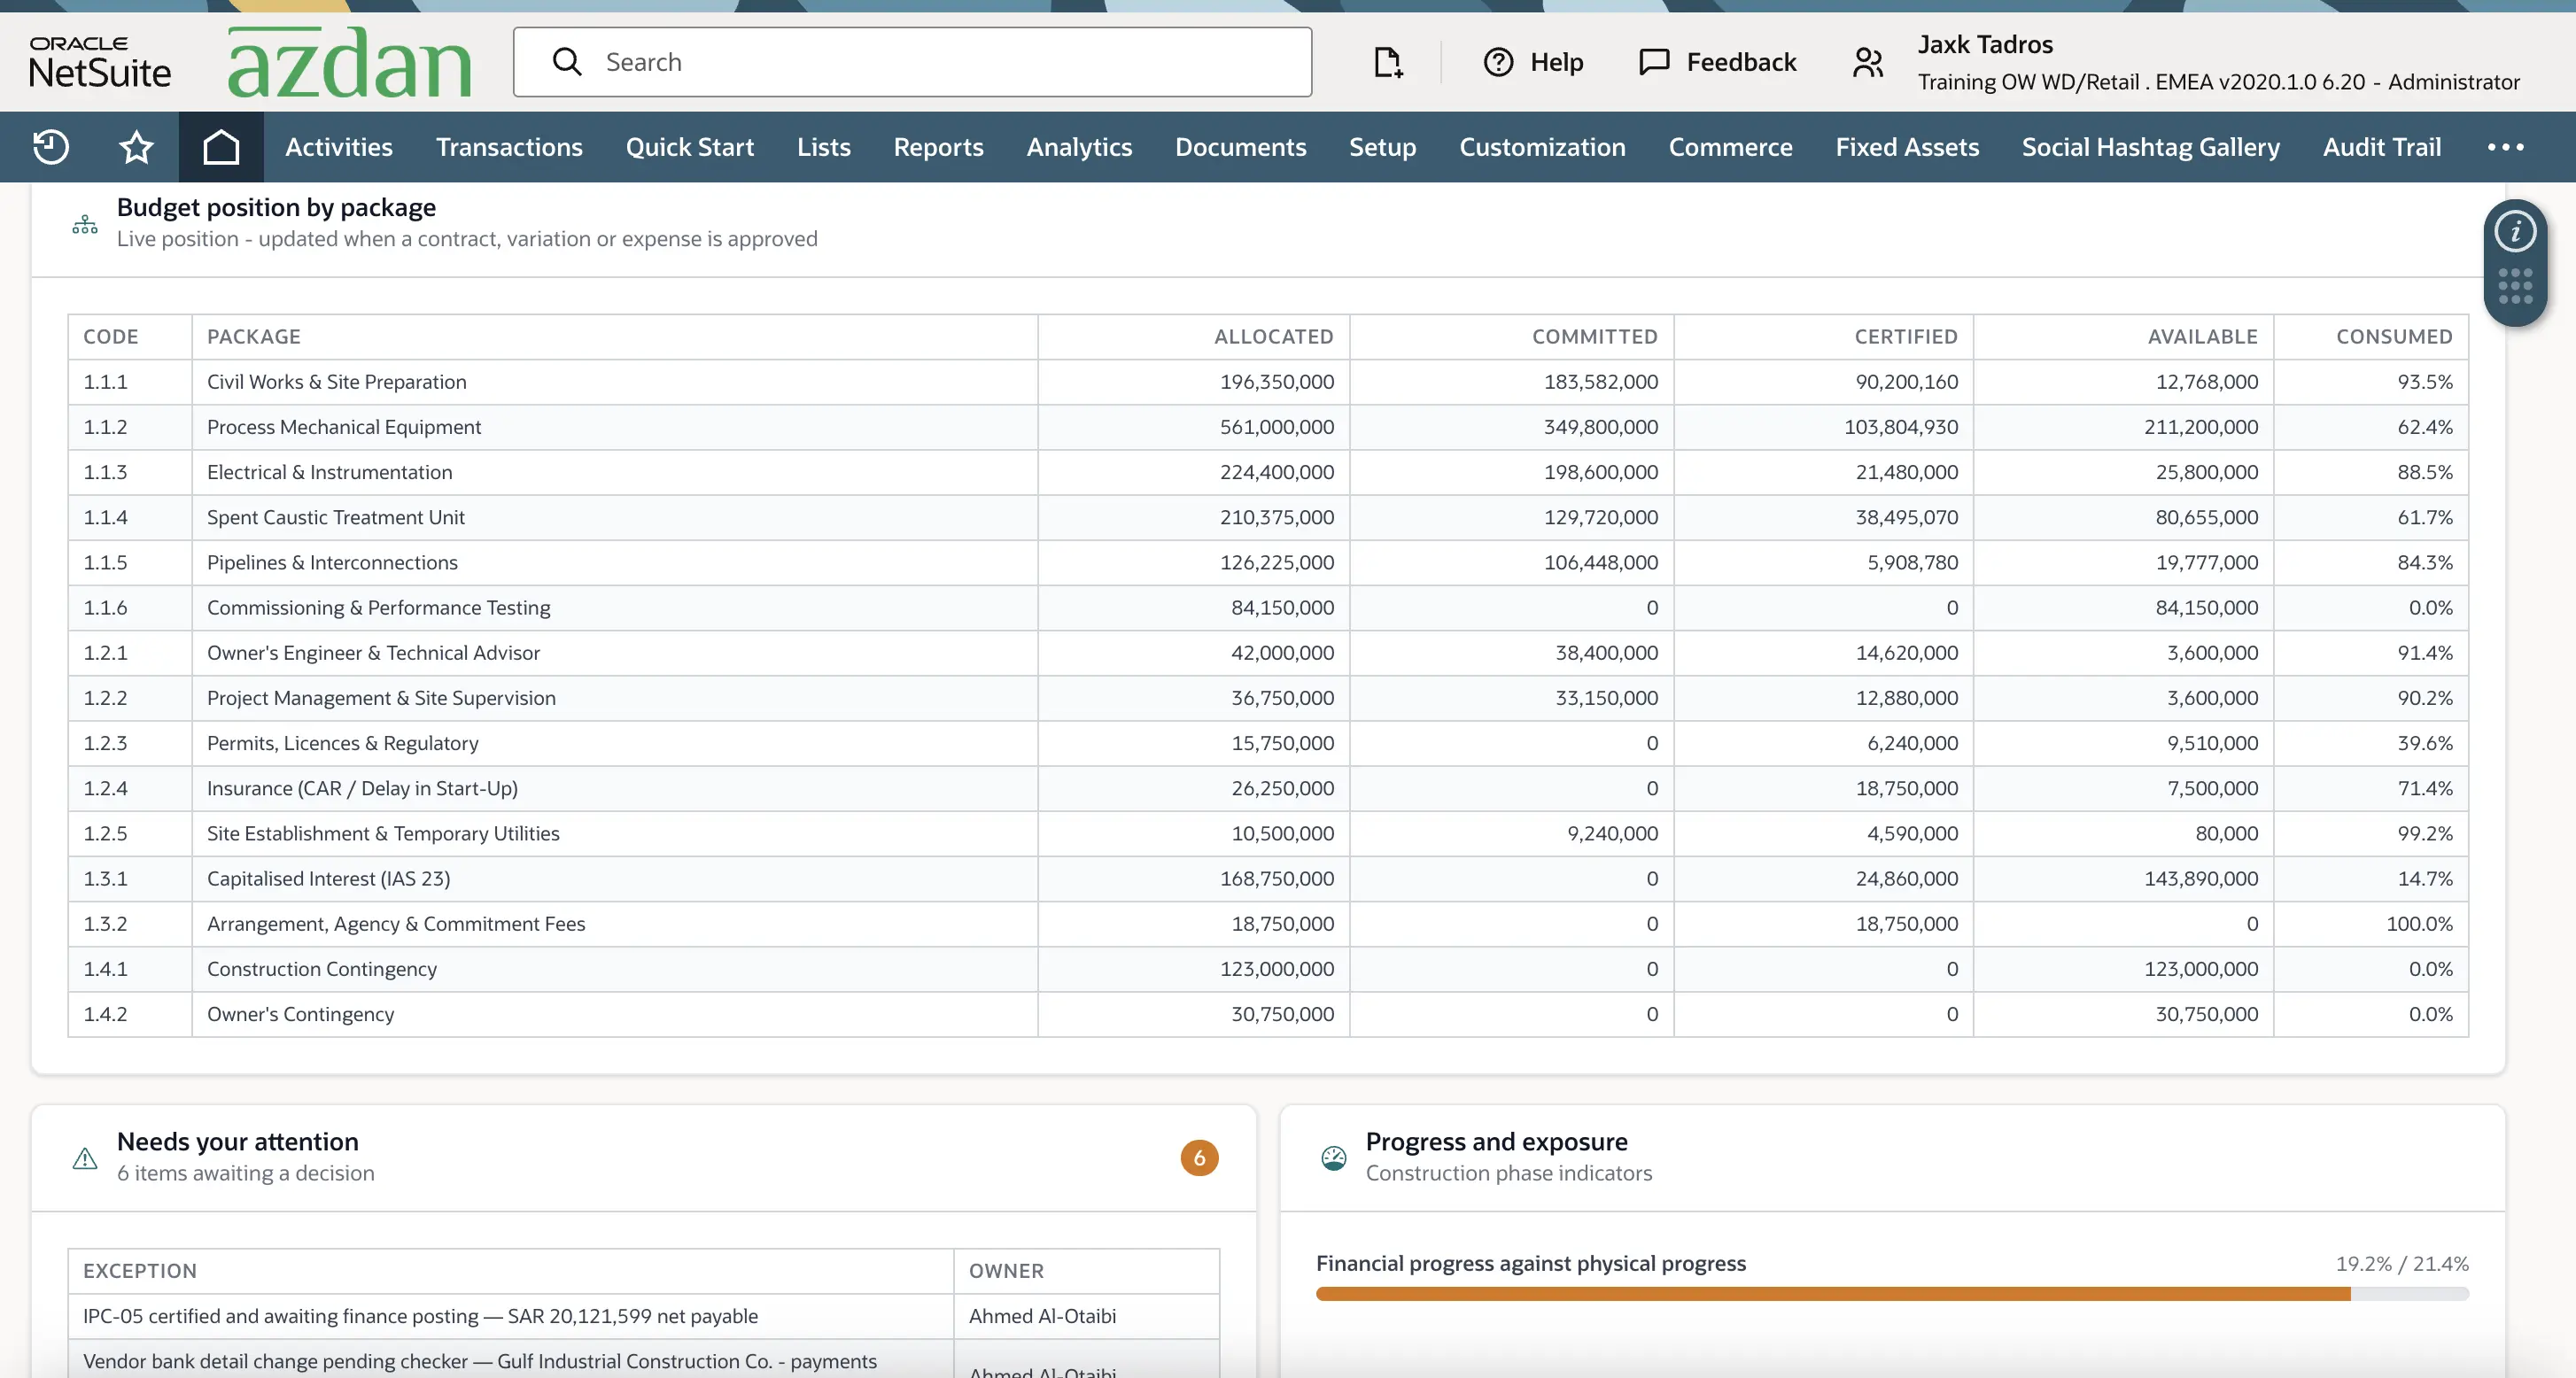
Task: Open the Audit Trail menu
Action: coord(2382,147)
